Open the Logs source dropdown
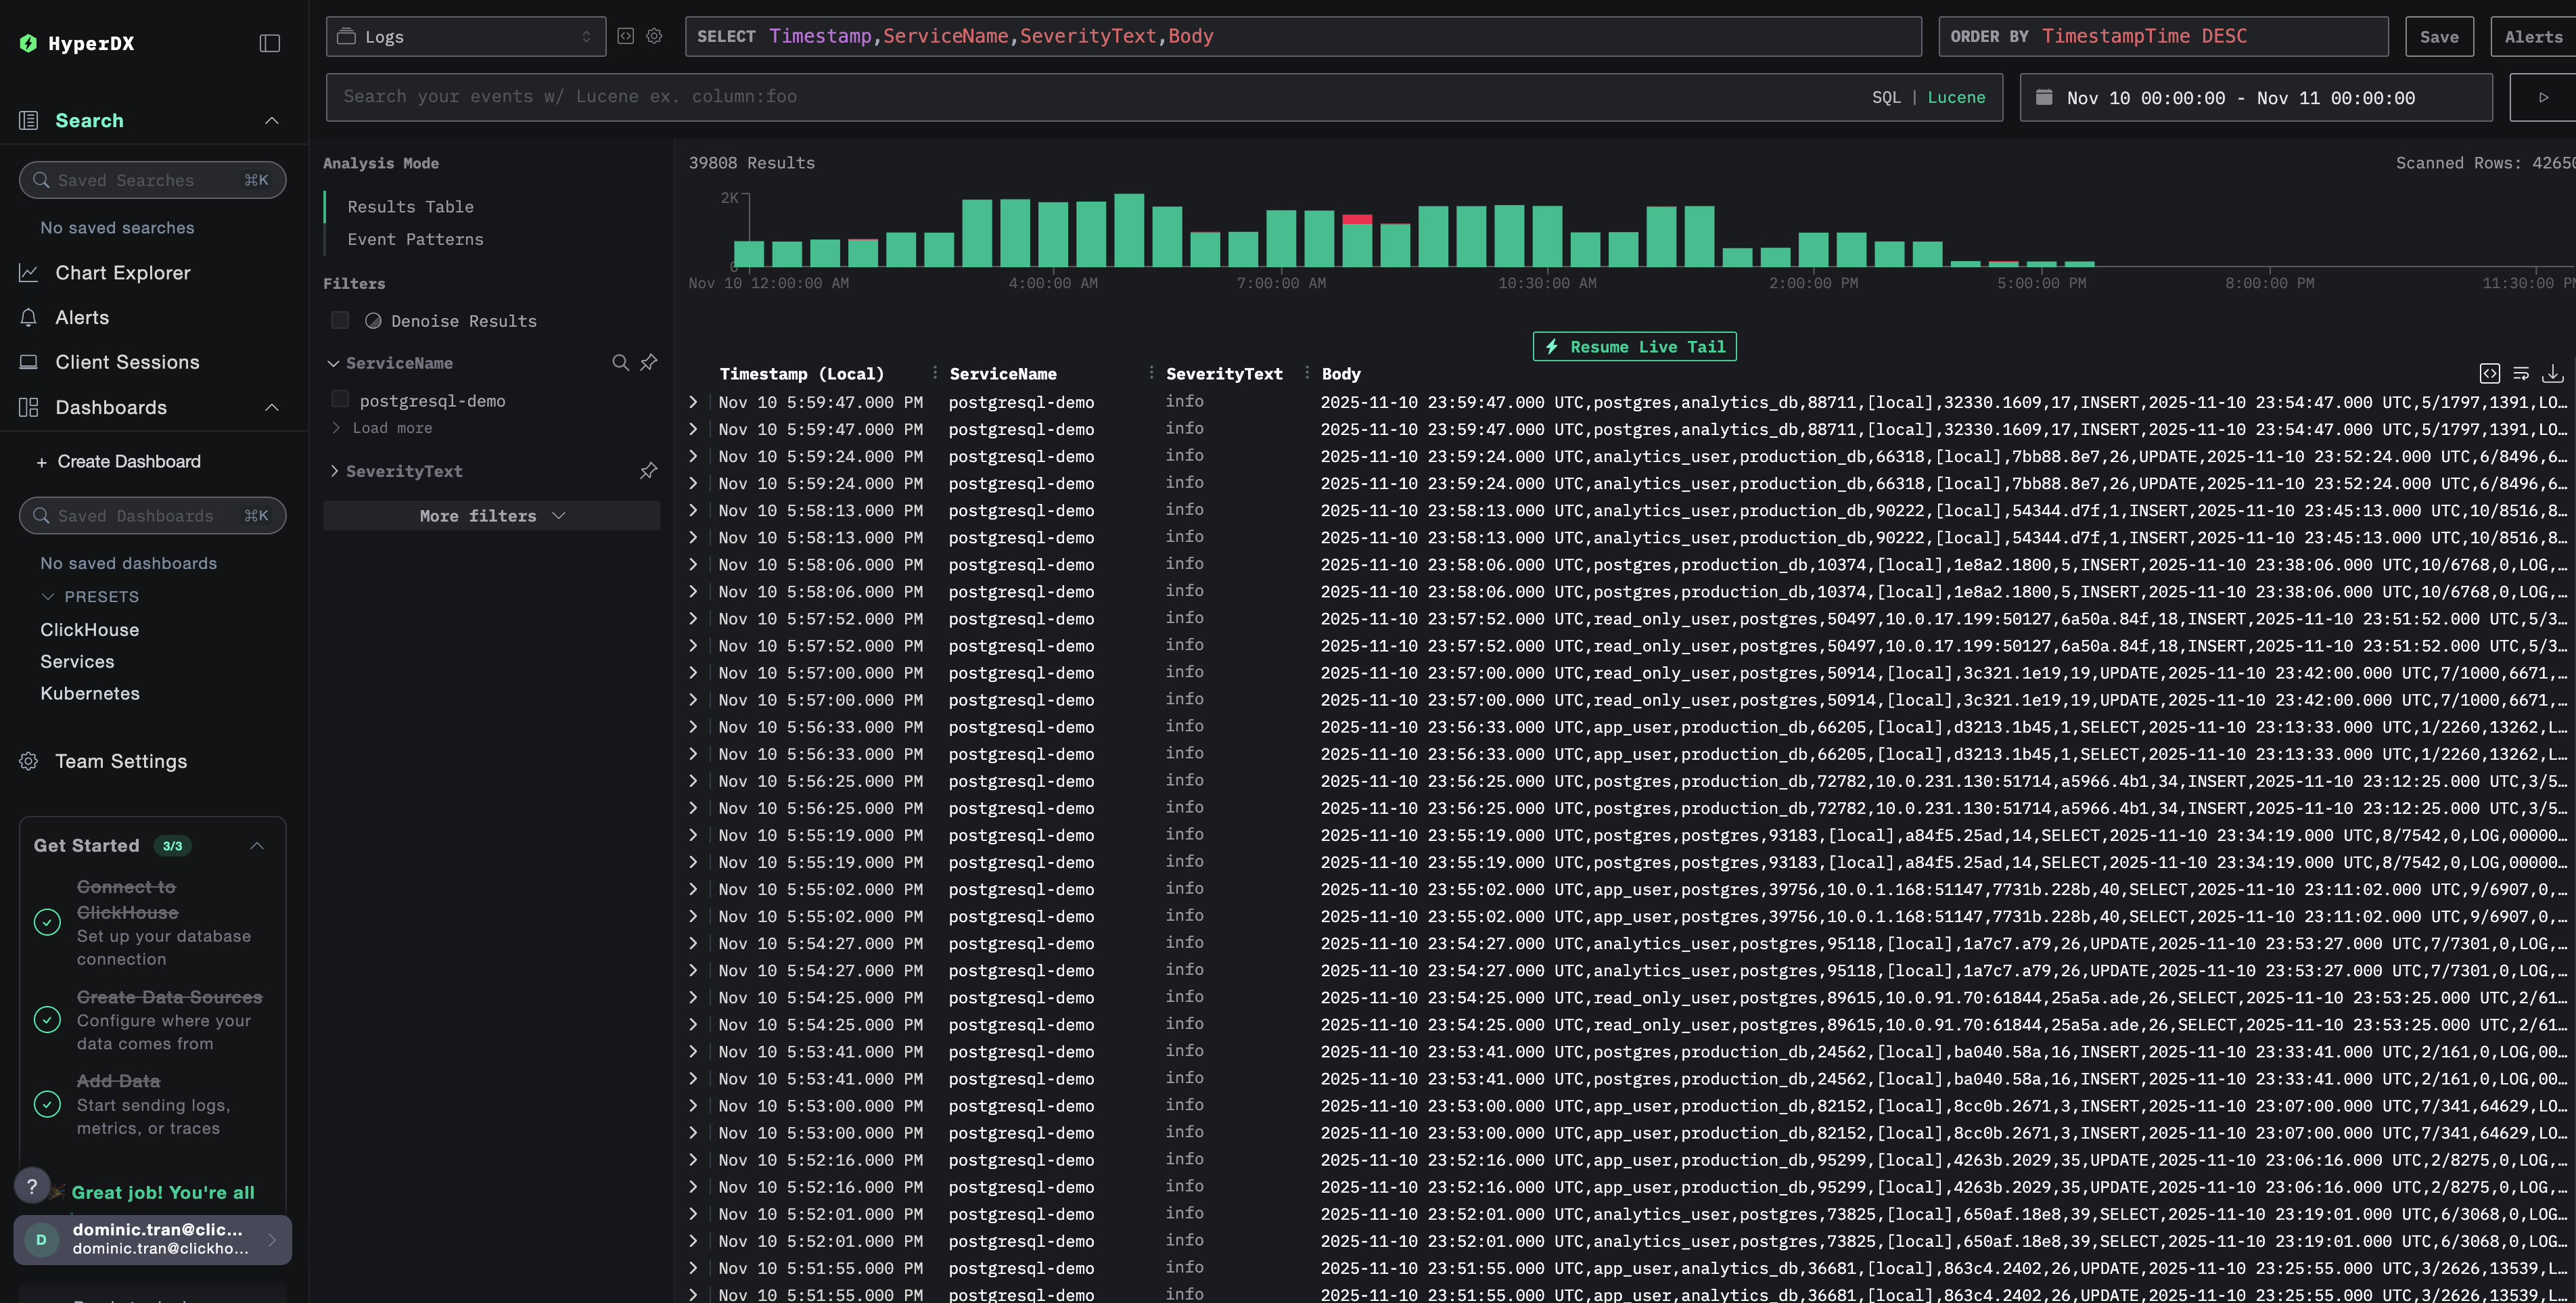Screen dimensions: 2576x1303 coord(465,36)
